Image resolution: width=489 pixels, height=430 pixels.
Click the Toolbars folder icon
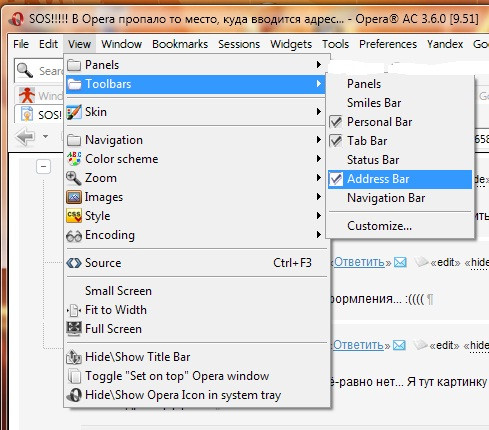pos(74,84)
